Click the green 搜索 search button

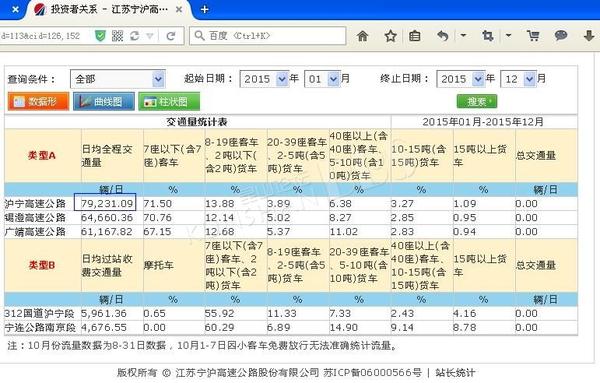click(x=477, y=101)
